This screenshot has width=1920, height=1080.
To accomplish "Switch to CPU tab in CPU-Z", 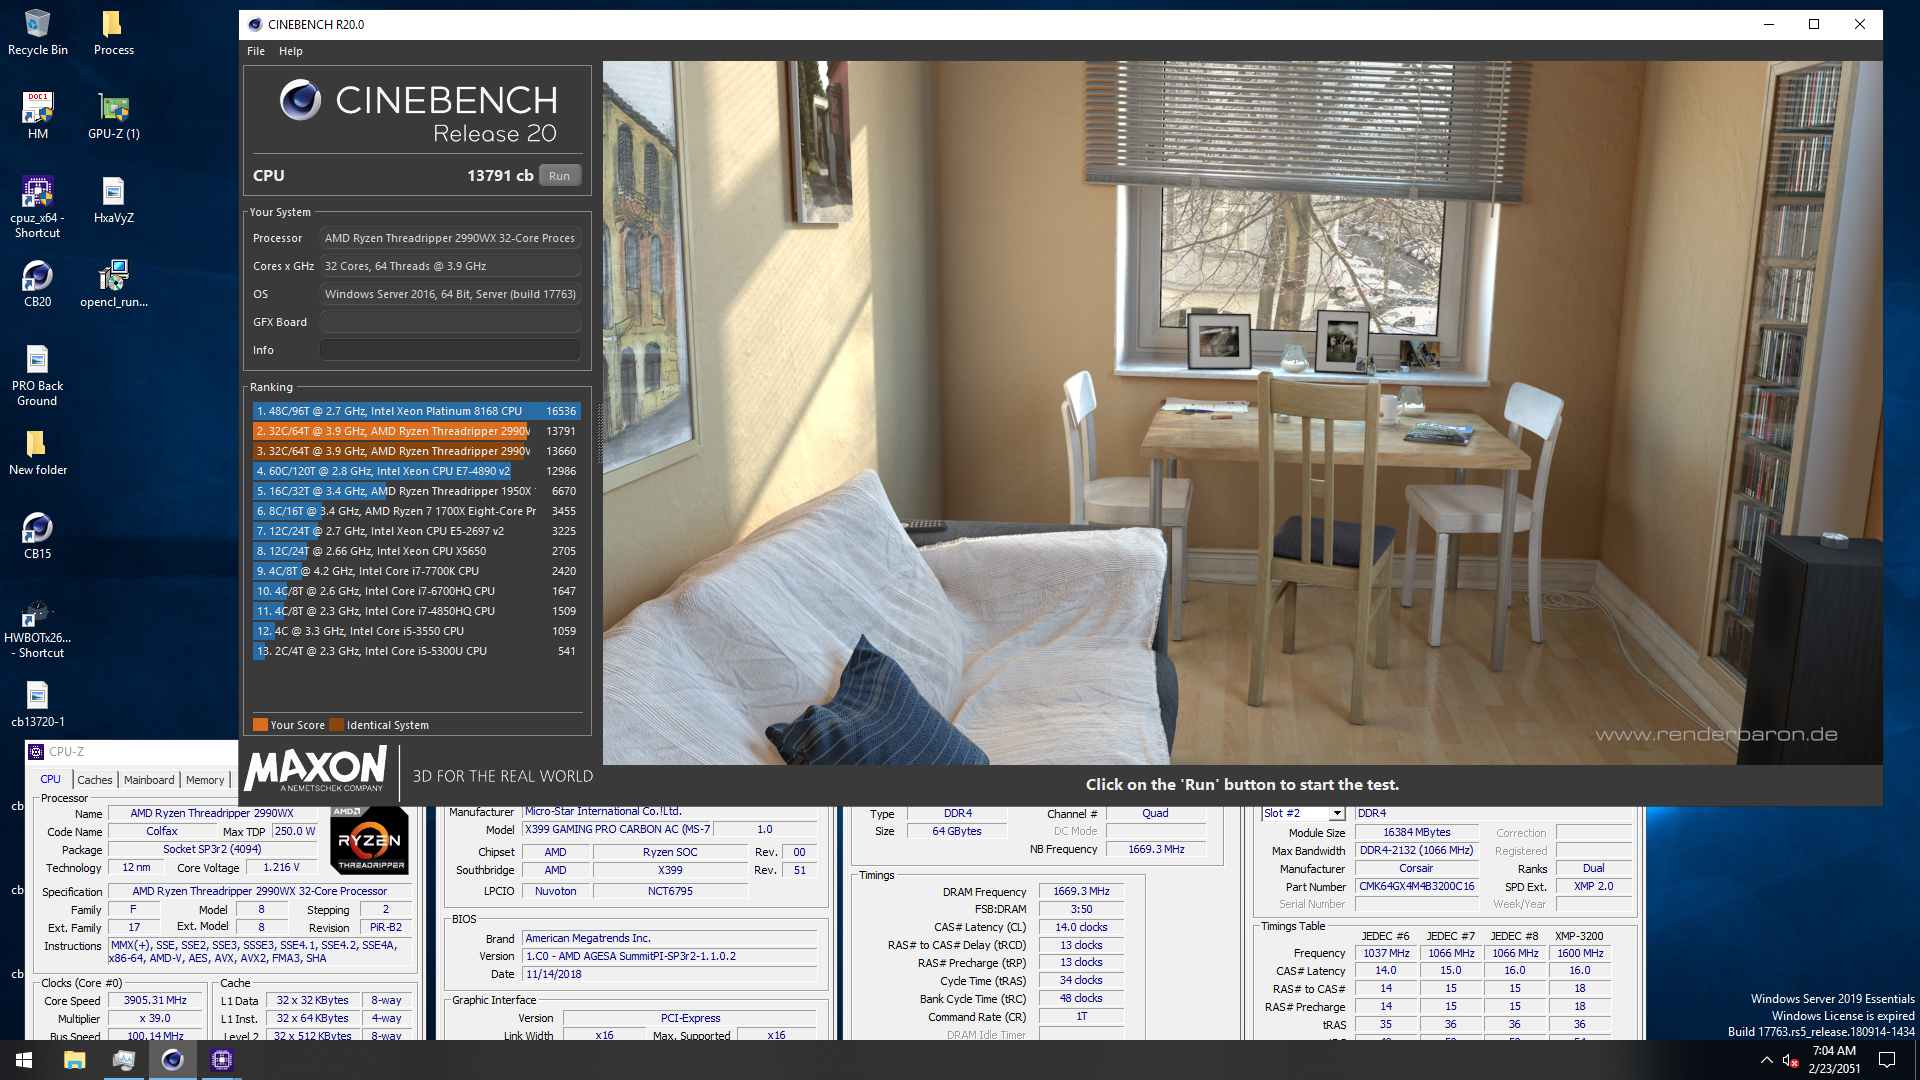I will (50, 780).
